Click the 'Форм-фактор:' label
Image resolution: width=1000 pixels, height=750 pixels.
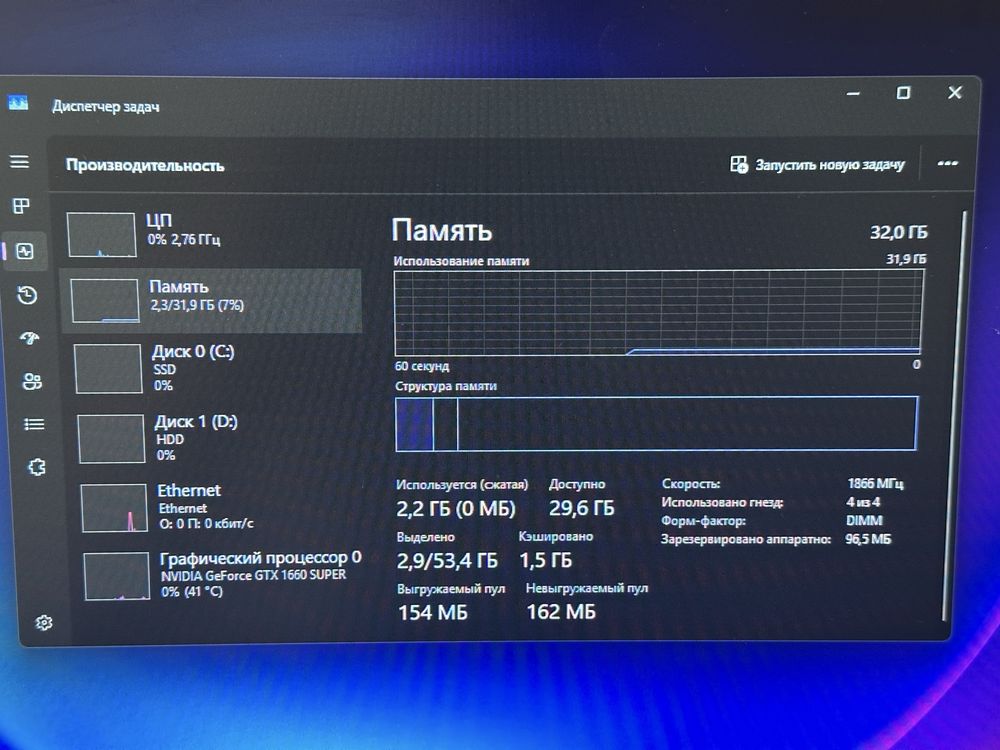[703, 521]
